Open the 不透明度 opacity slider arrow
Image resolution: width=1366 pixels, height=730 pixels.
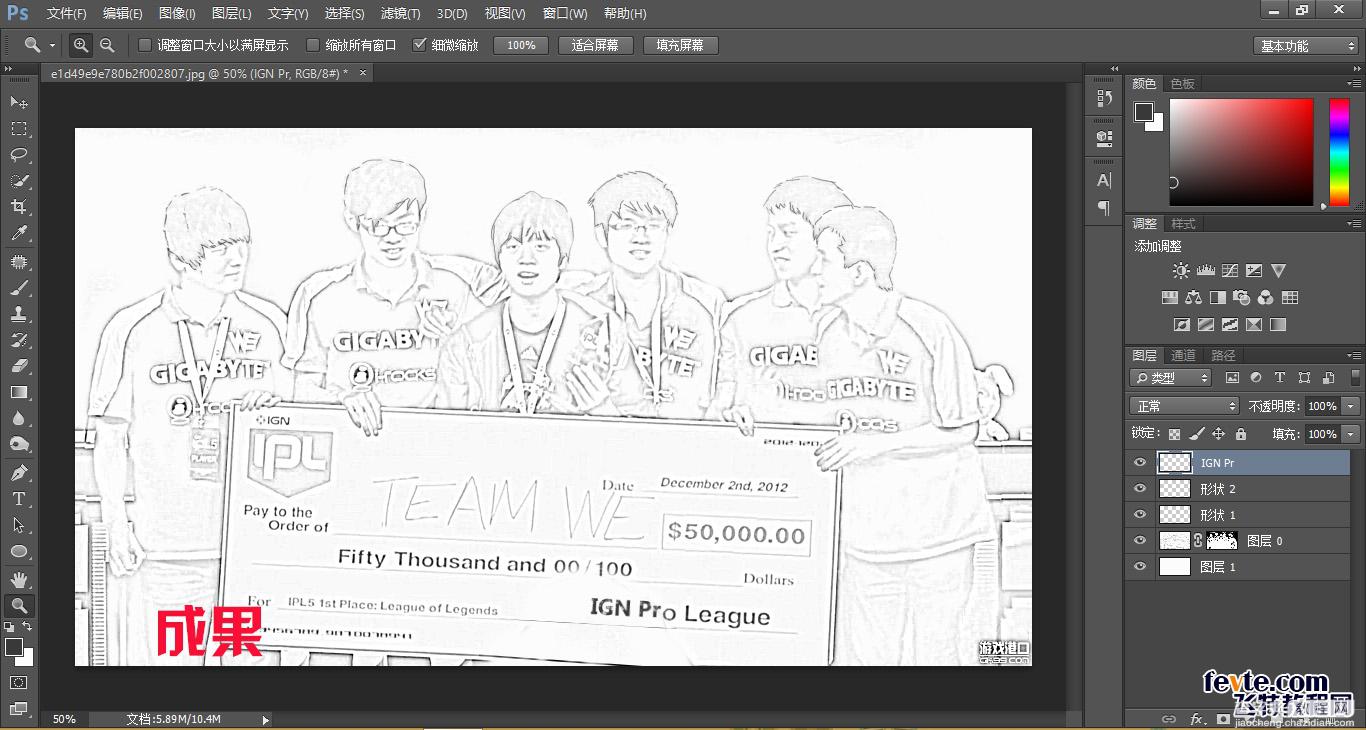point(1351,406)
